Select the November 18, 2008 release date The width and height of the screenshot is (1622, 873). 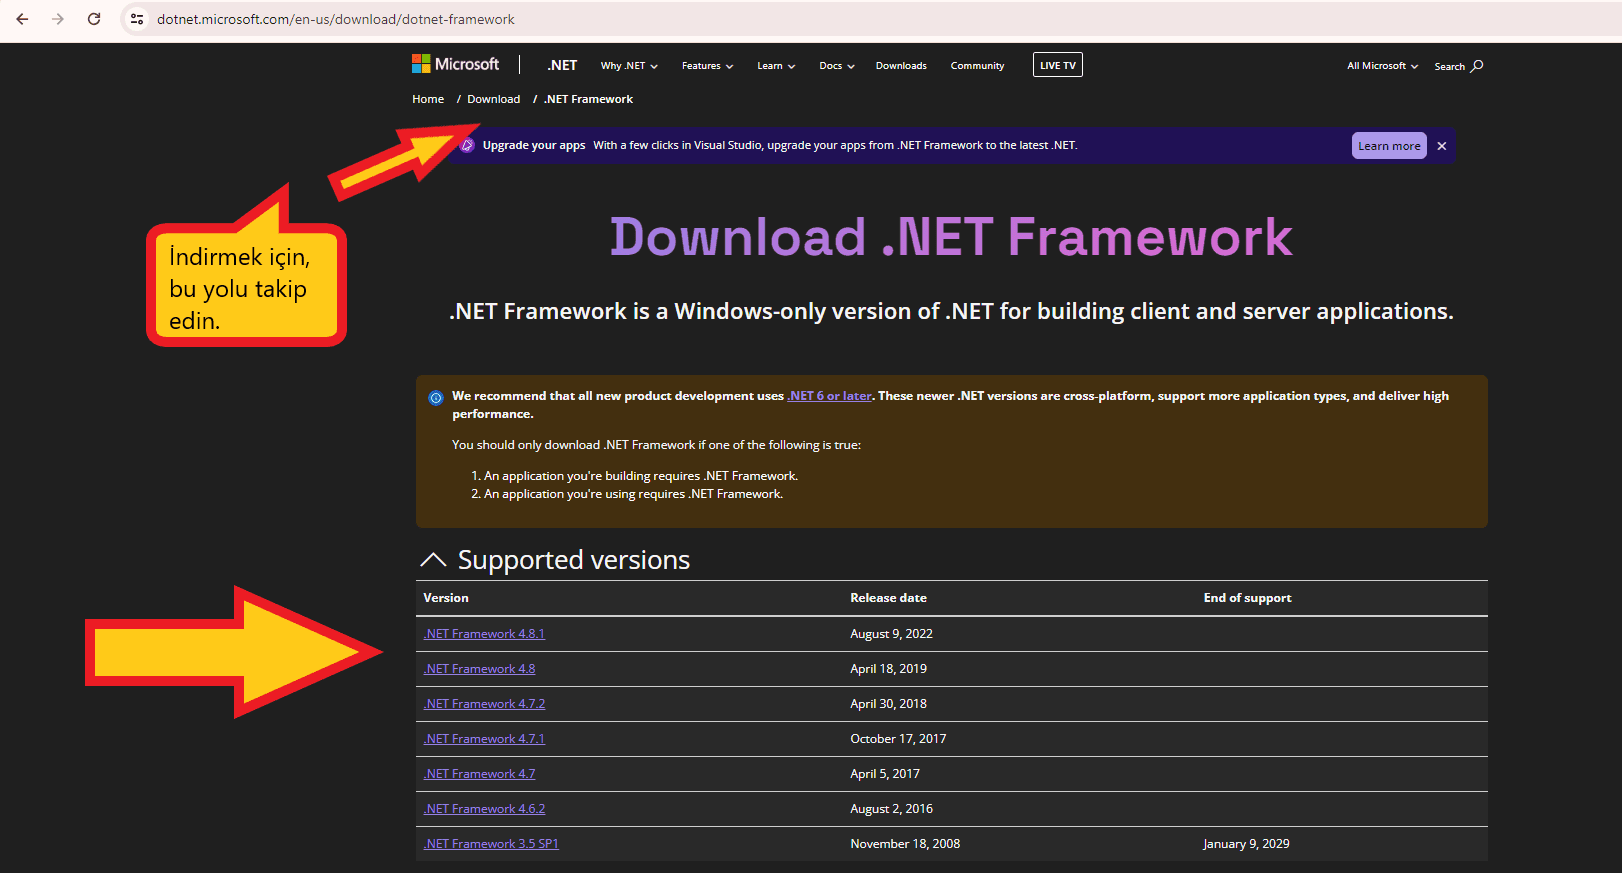point(905,844)
